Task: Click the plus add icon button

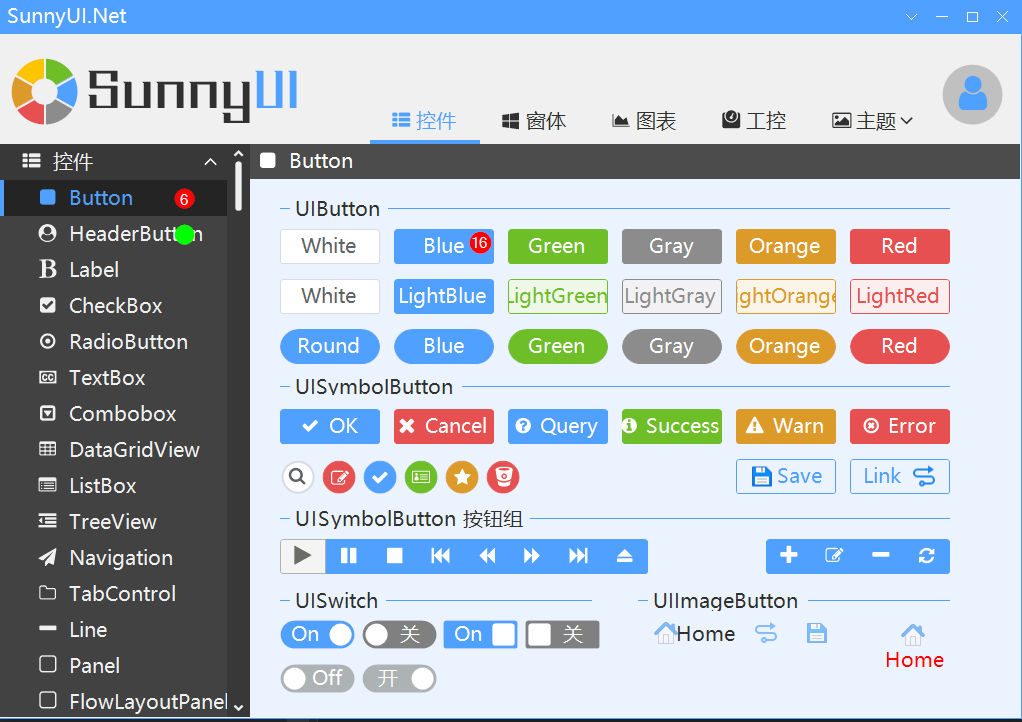Action: pyautogui.click(x=789, y=556)
